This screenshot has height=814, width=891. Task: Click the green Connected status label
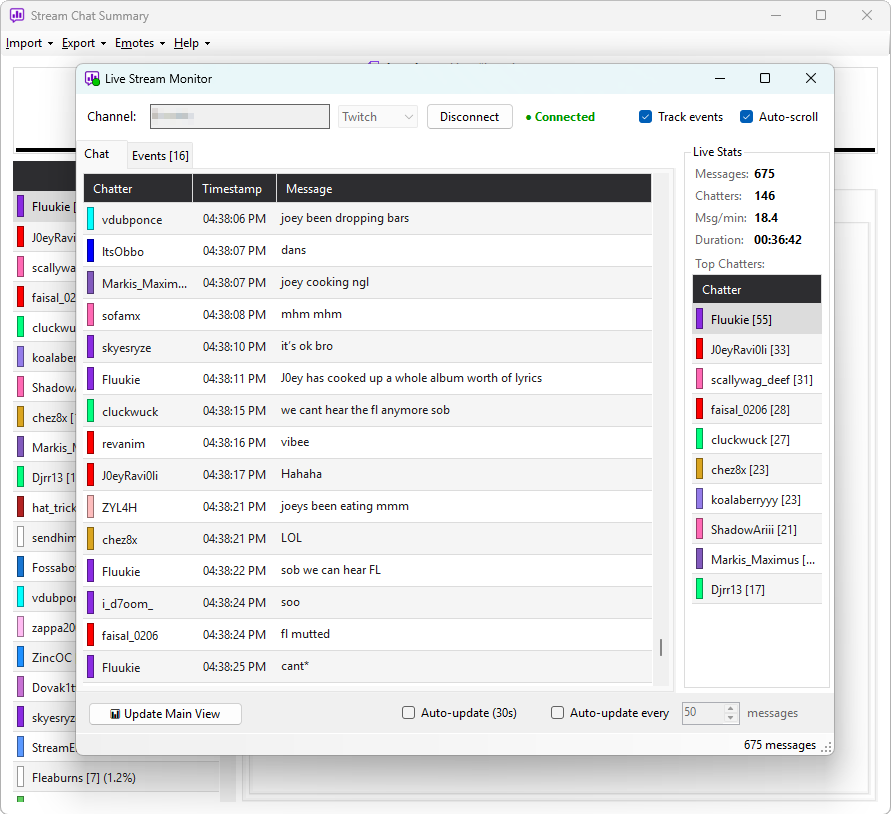(560, 117)
